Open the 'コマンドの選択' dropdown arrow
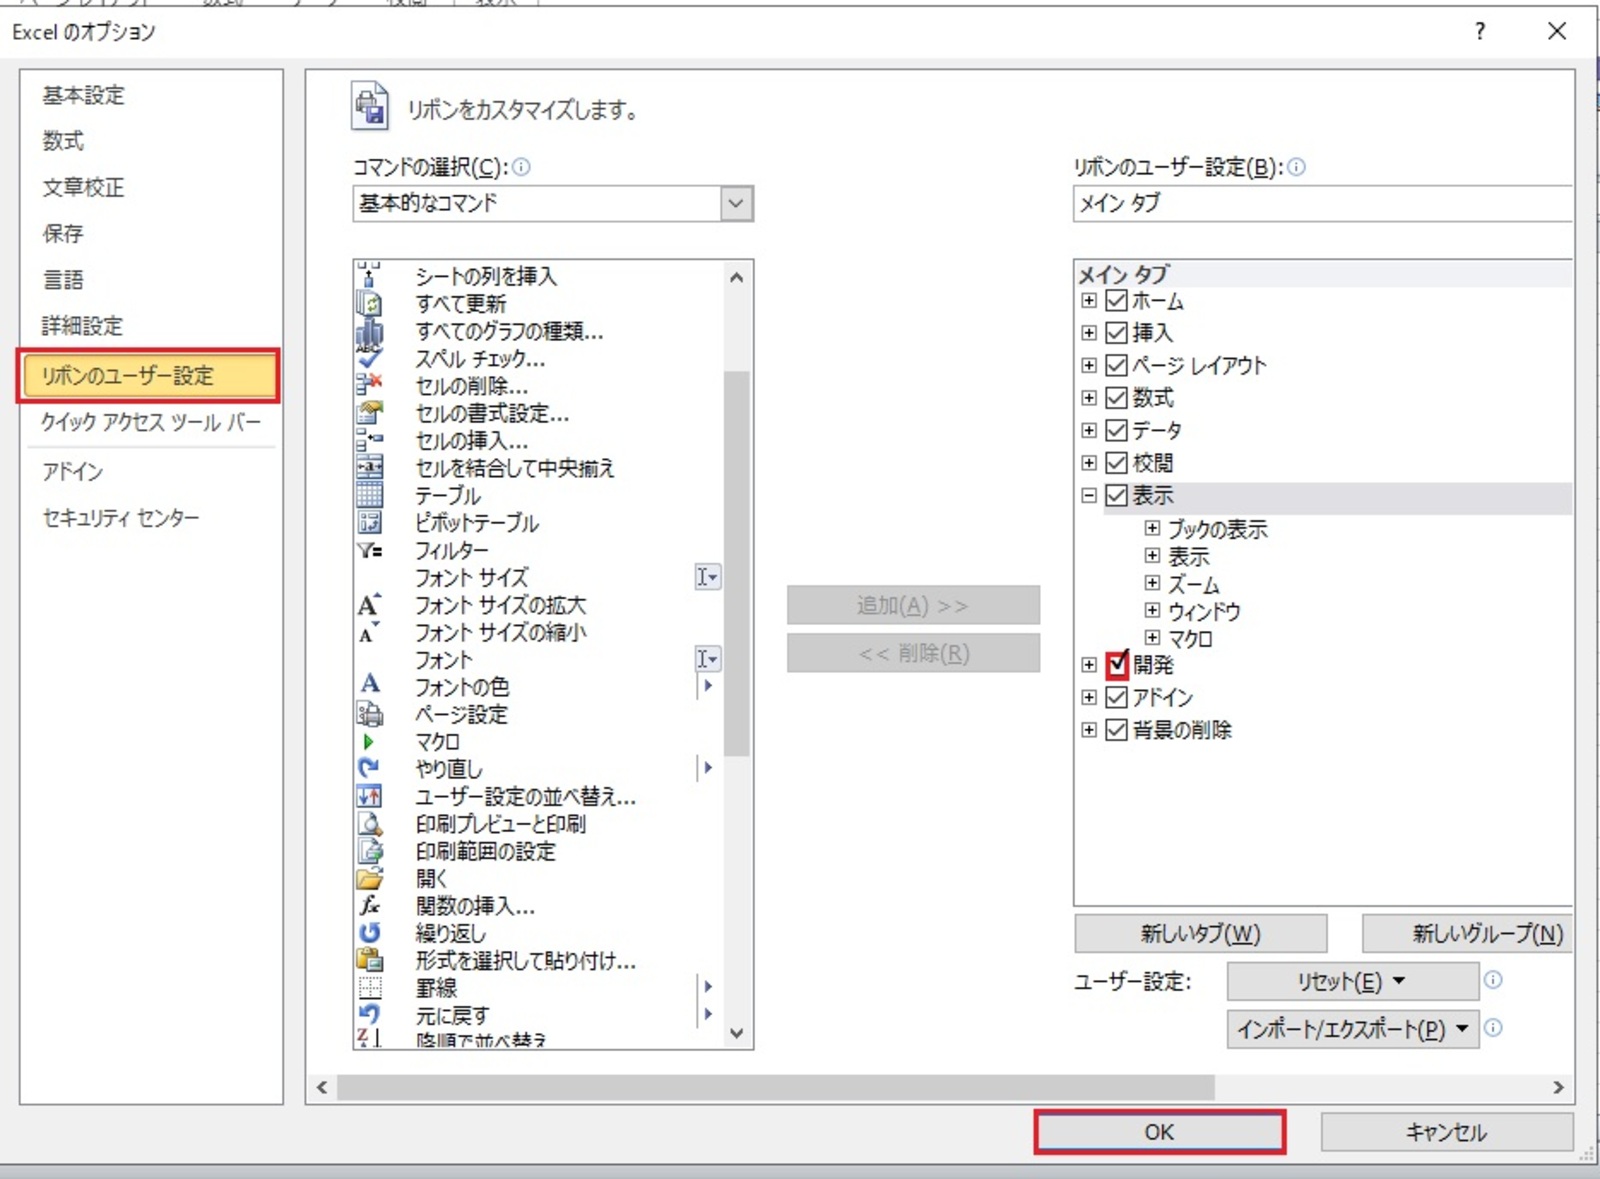 point(736,203)
